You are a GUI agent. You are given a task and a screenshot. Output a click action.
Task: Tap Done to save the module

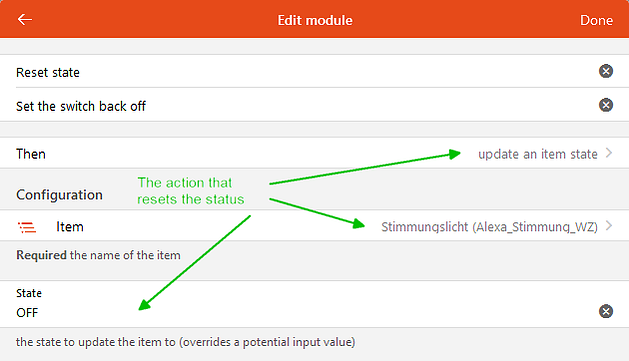click(596, 20)
